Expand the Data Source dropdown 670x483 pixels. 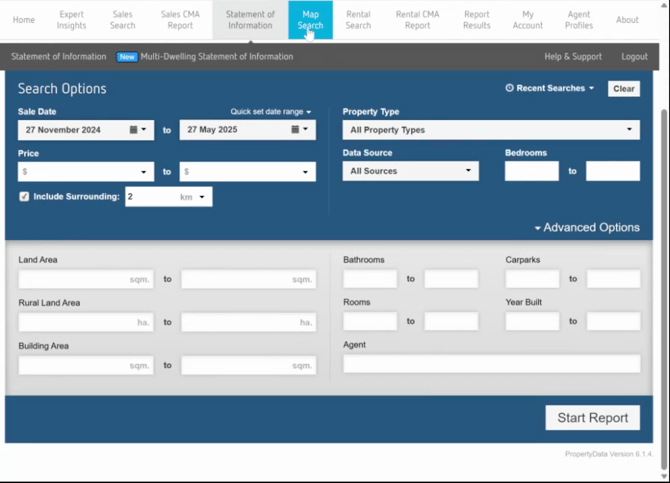tap(410, 171)
